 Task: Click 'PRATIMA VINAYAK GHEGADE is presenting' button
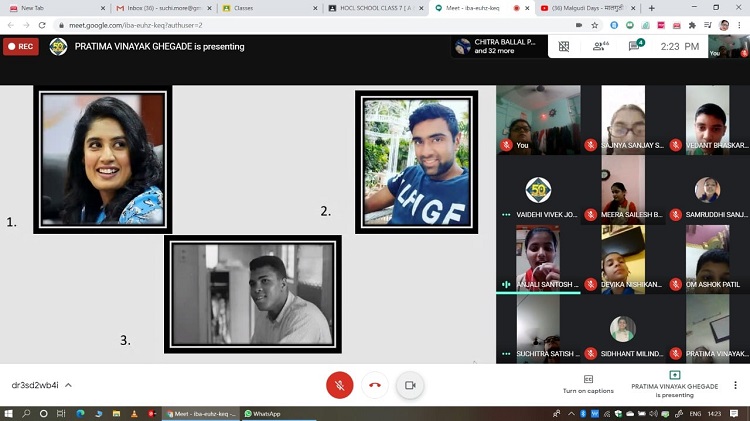[x=674, y=385]
